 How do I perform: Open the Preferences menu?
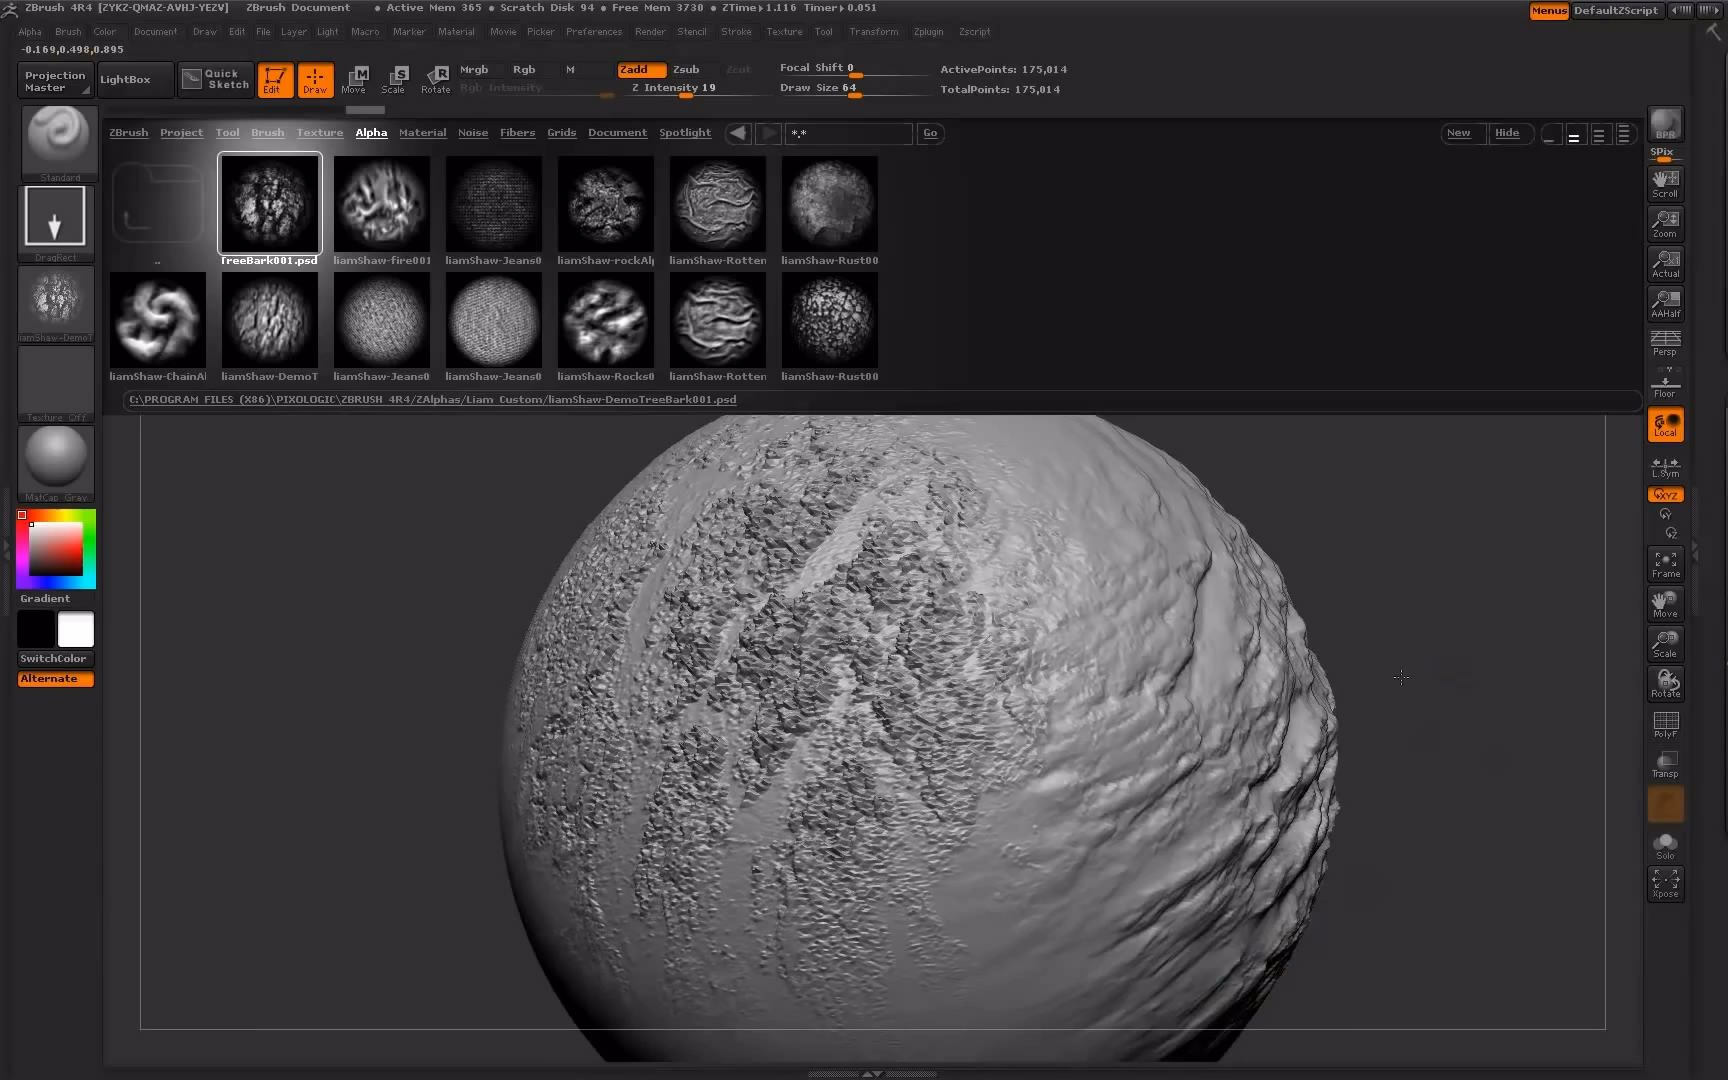(x=594, y=31)
